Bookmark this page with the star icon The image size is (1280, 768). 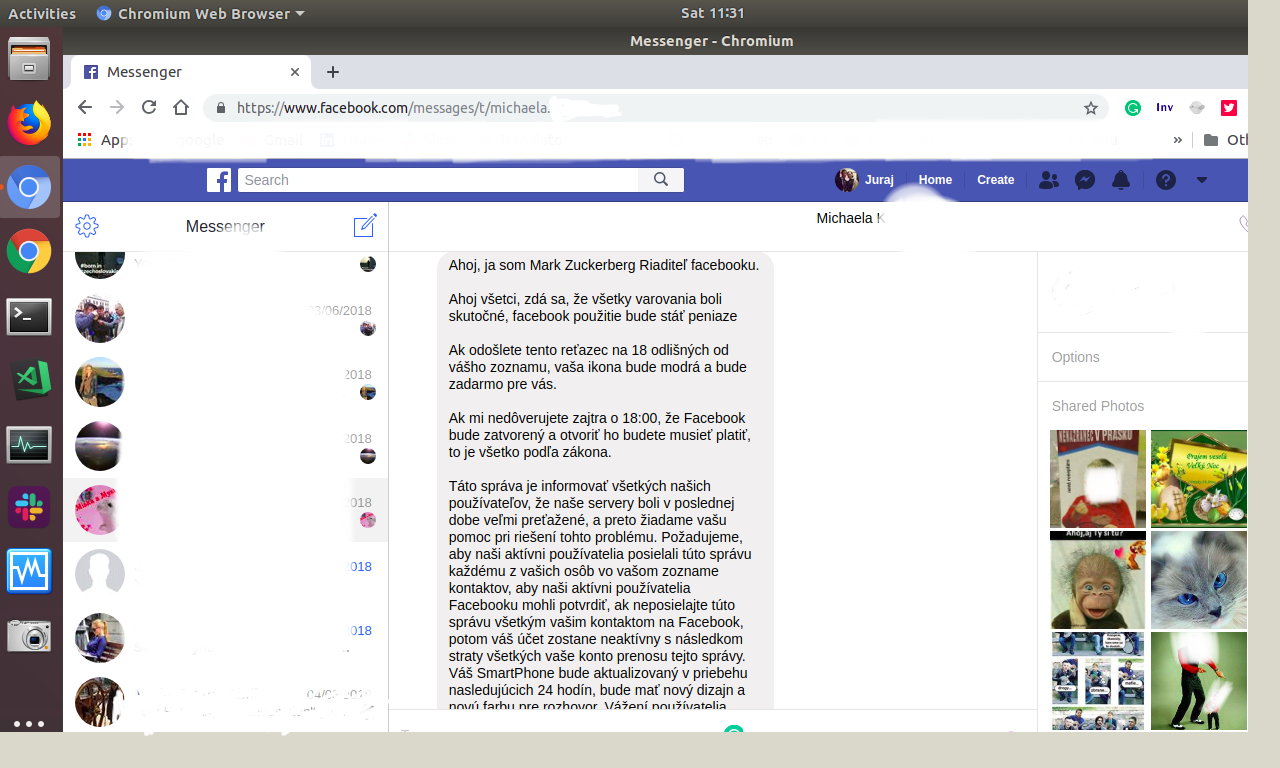tap(1091, 108)
